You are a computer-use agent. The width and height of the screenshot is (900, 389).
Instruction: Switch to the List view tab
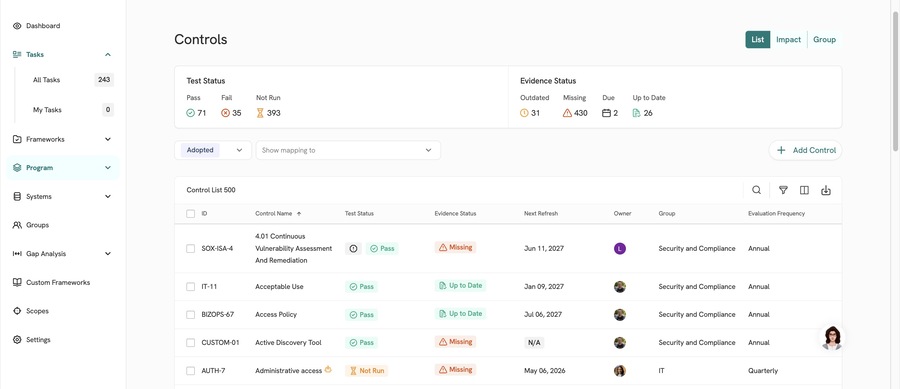[758, 40]
